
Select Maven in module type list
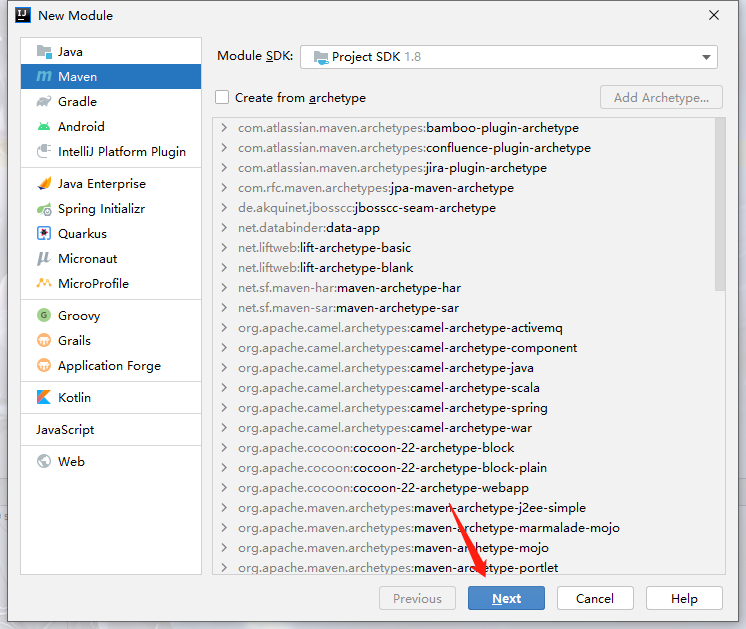coord(111,76)
